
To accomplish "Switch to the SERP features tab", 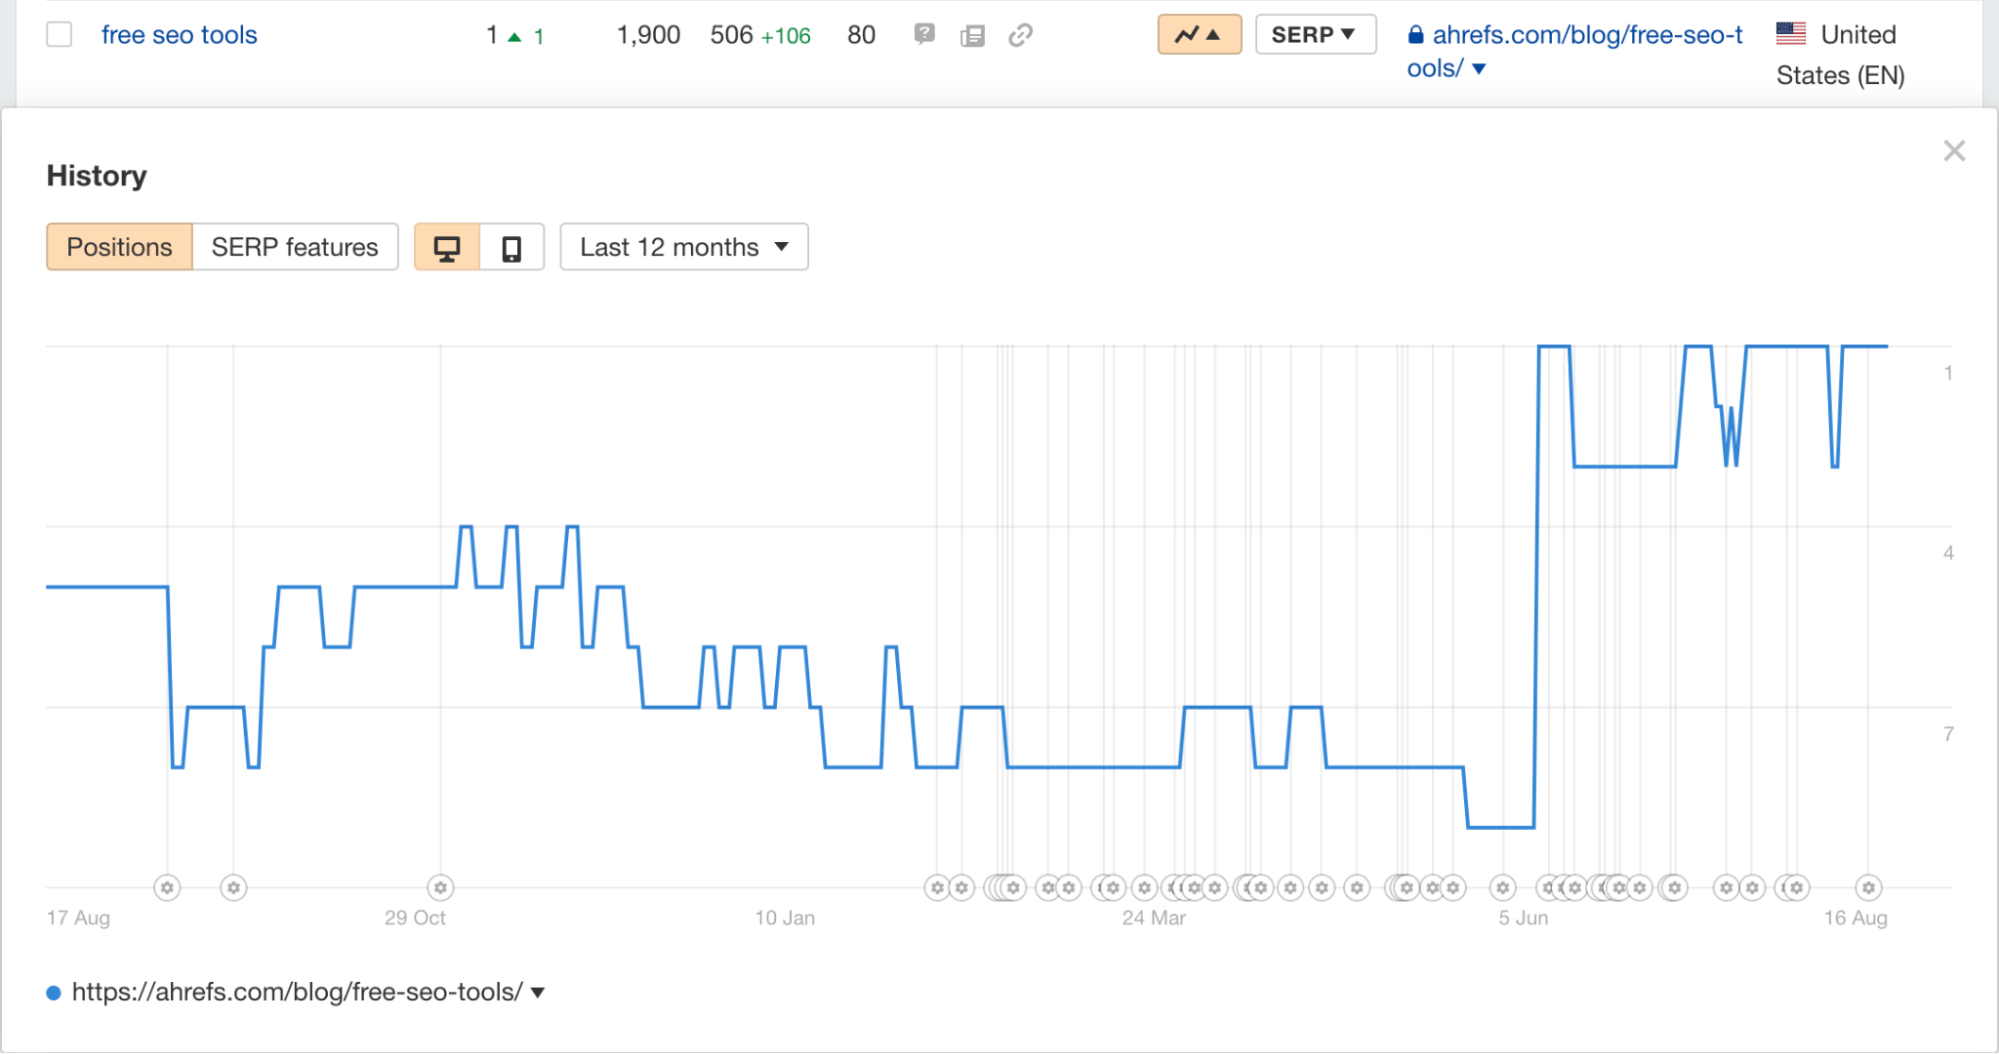I will pos(294,246).
